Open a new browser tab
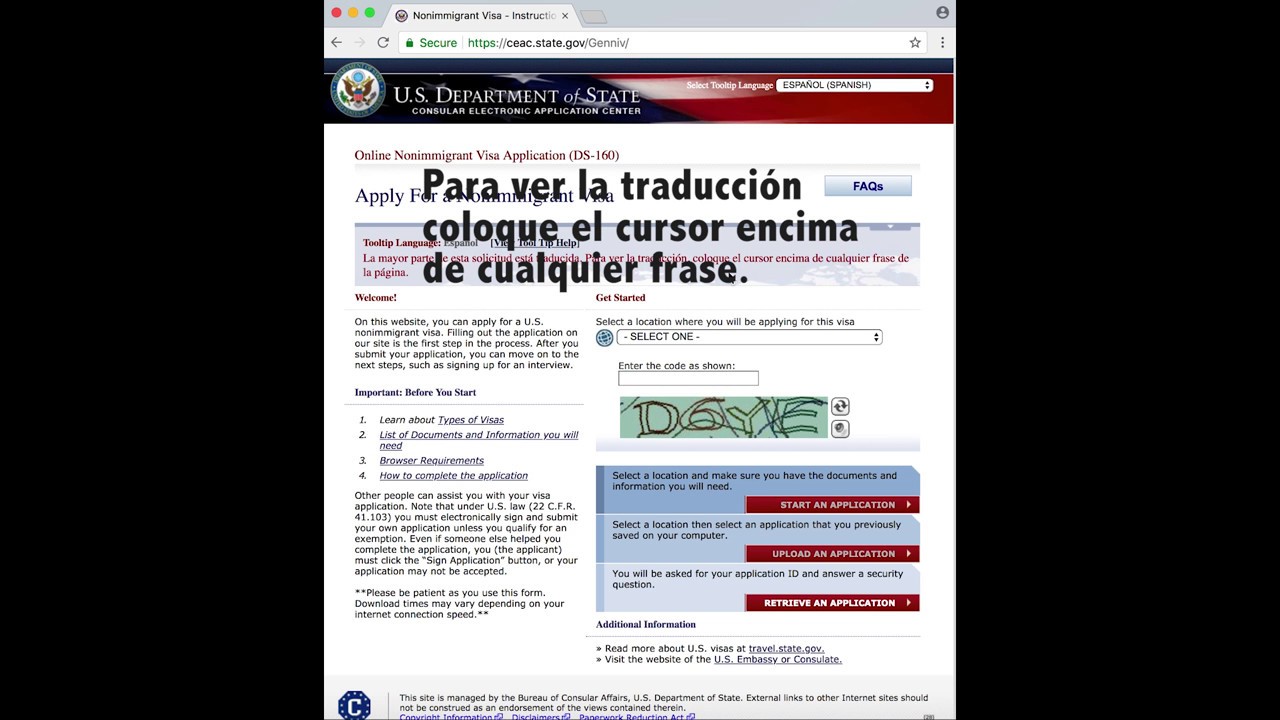This screenshot has height=720, width=1280. point(593,16)
